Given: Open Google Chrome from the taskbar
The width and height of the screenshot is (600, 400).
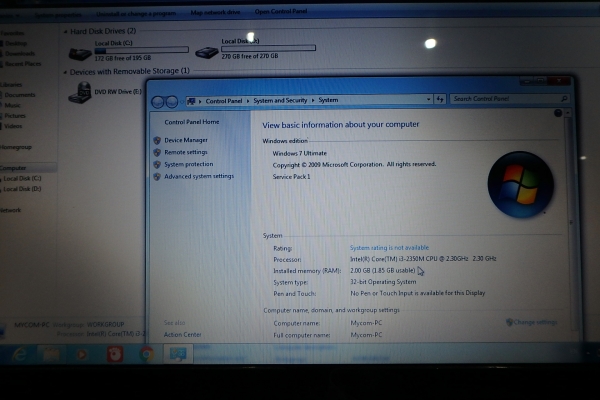Looking at the screenshot, I should pos(147,354).
